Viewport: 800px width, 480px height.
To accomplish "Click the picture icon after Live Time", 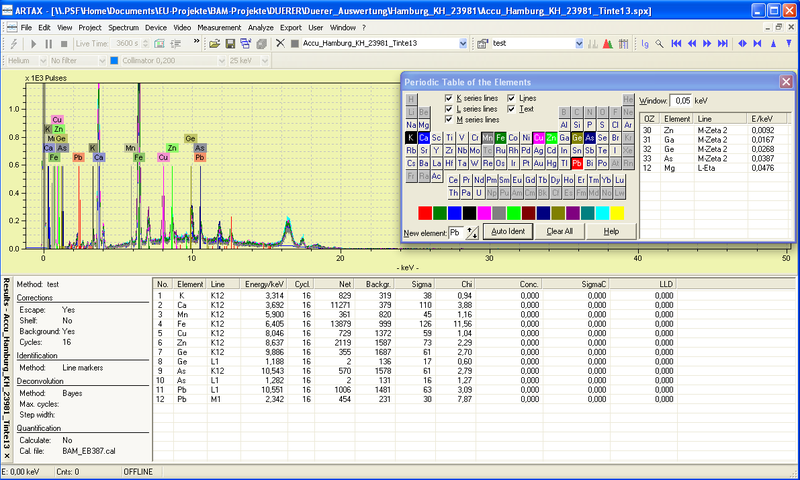I will tap(160, 44).
